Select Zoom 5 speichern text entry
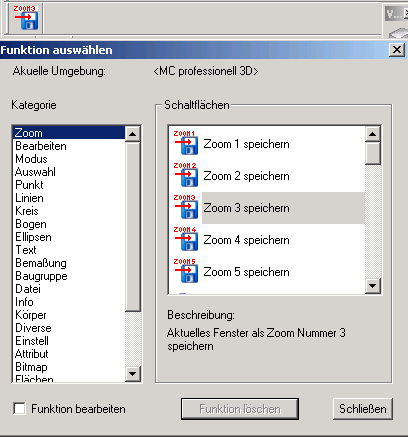The width and height of the screenshot is (408, 437). tap(246, 272)
